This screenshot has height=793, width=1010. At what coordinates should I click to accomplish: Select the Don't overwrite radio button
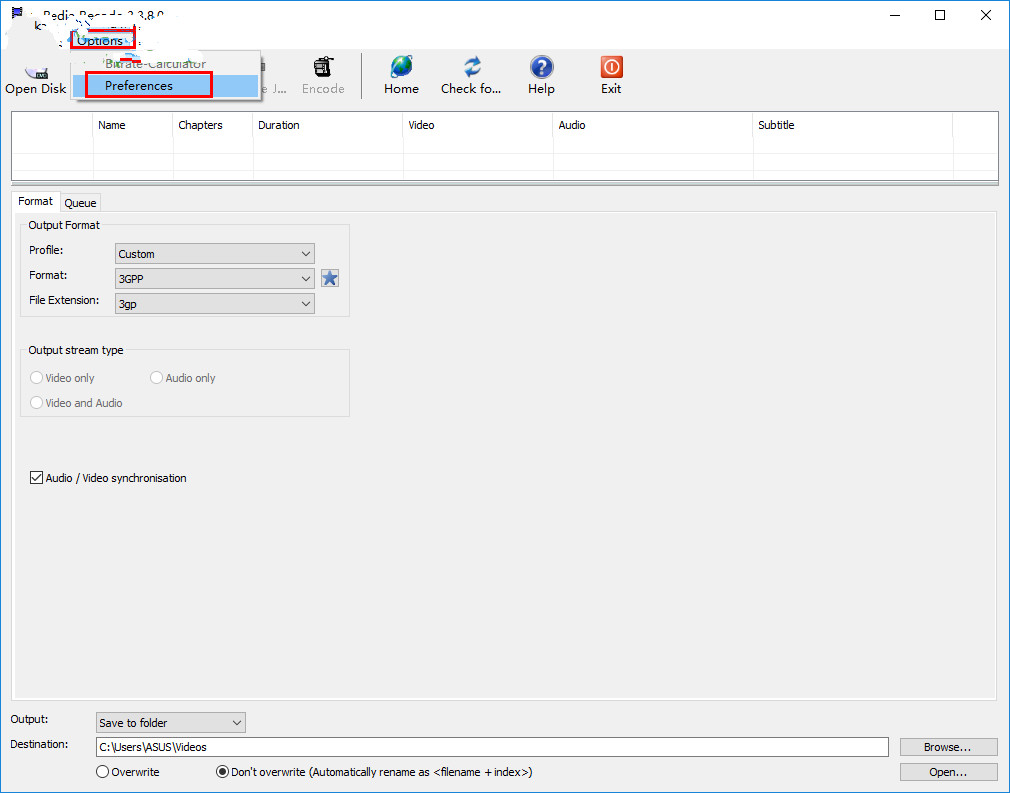point(223,772)
